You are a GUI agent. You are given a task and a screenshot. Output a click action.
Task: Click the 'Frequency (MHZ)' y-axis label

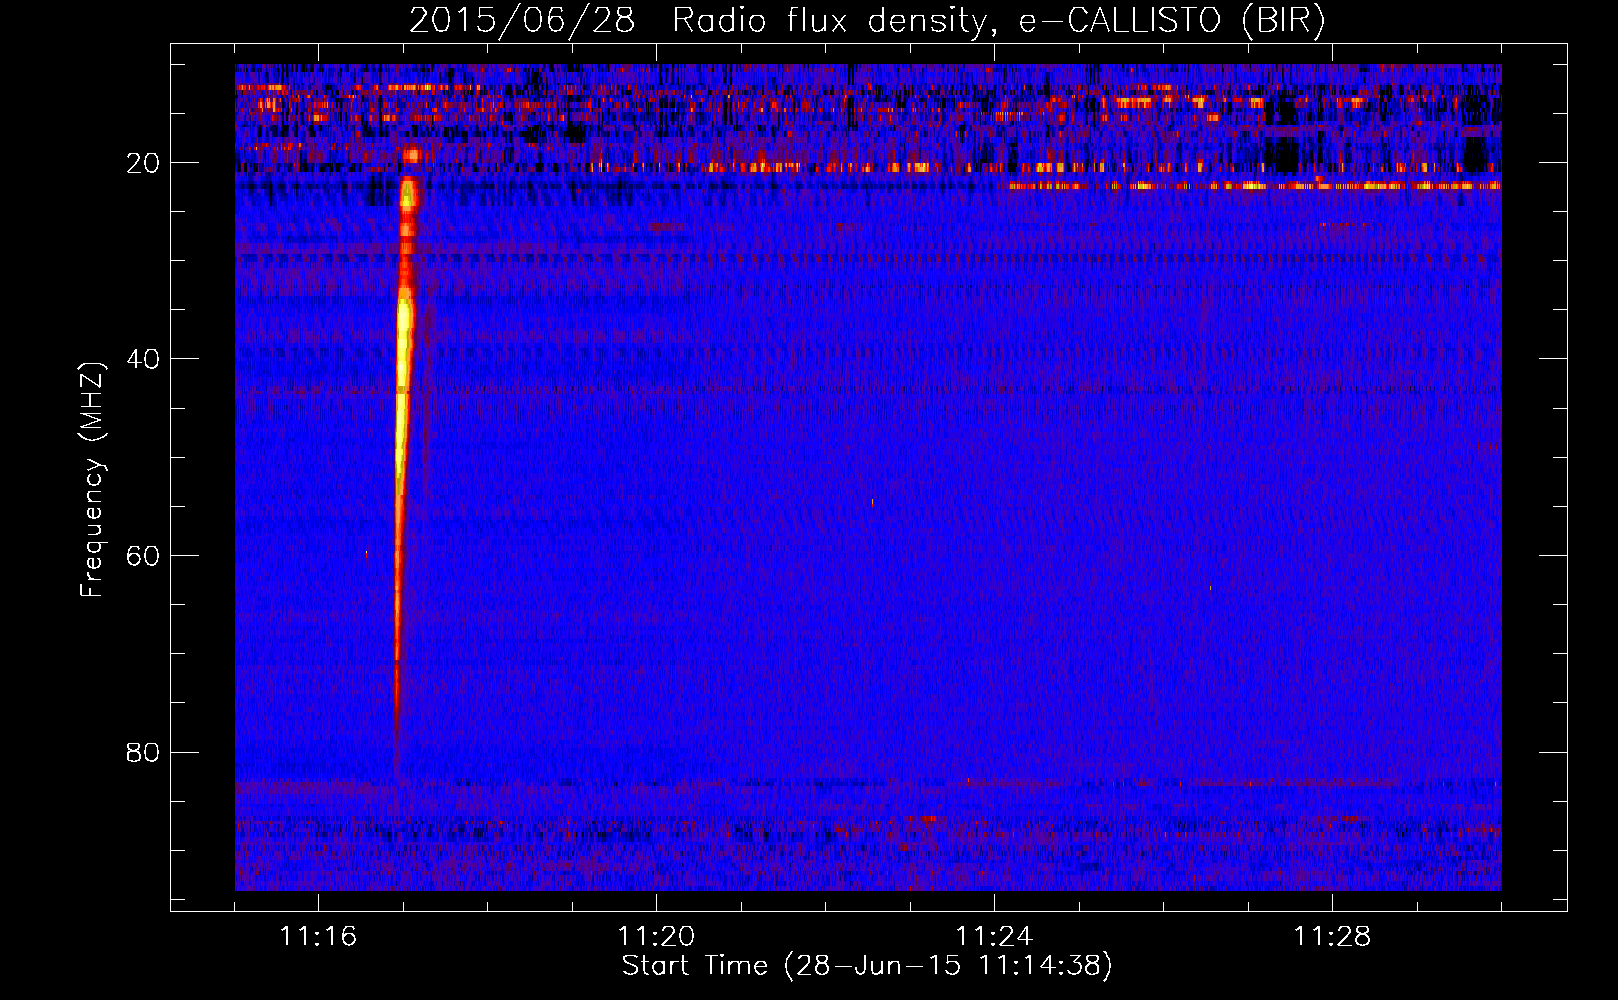[x=92, y=481]
